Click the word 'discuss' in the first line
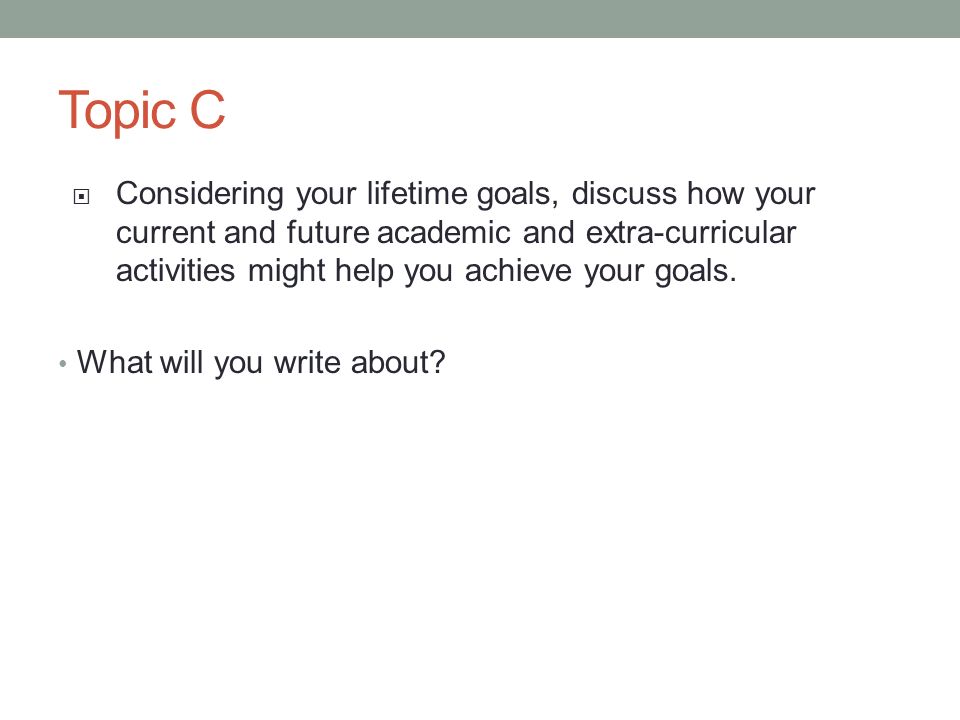 624,193
